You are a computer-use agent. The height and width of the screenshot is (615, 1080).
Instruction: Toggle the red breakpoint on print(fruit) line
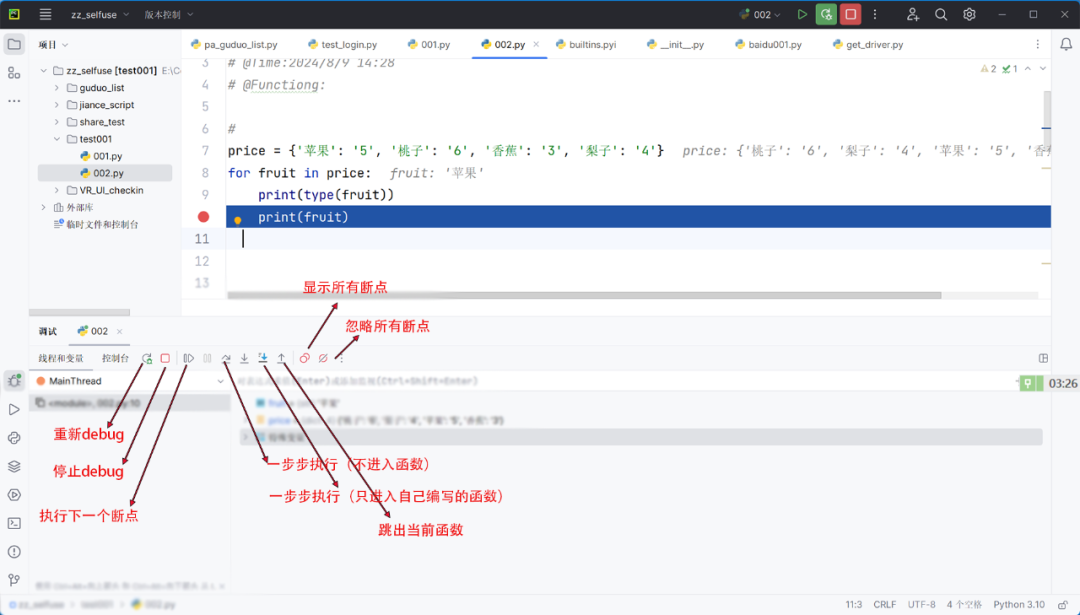205,216
